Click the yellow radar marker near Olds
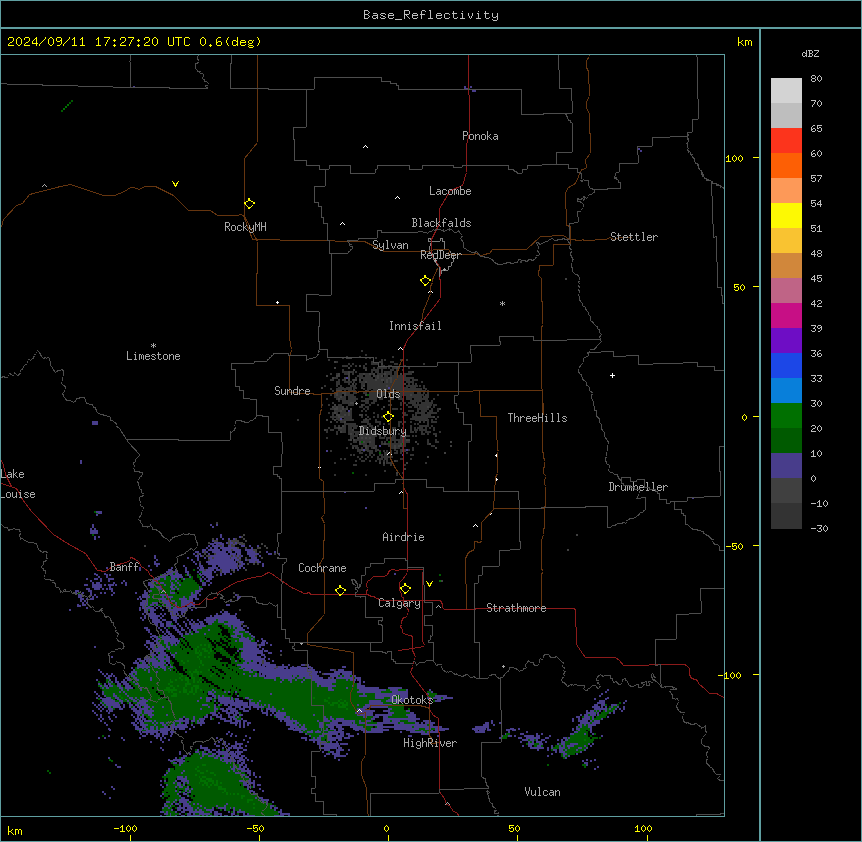The width and height of the screenshot is (862, 842). (388, 417)
